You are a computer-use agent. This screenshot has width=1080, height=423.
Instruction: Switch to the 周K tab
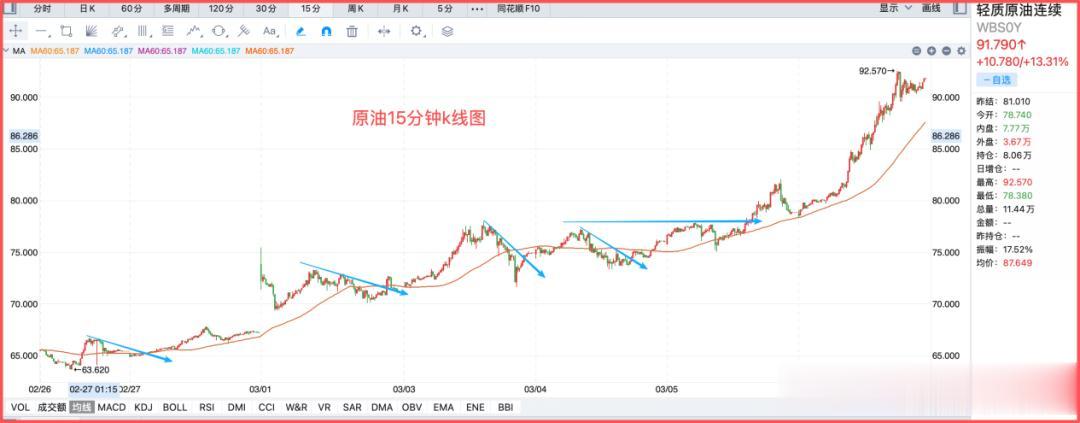click(x=355, y=9)
